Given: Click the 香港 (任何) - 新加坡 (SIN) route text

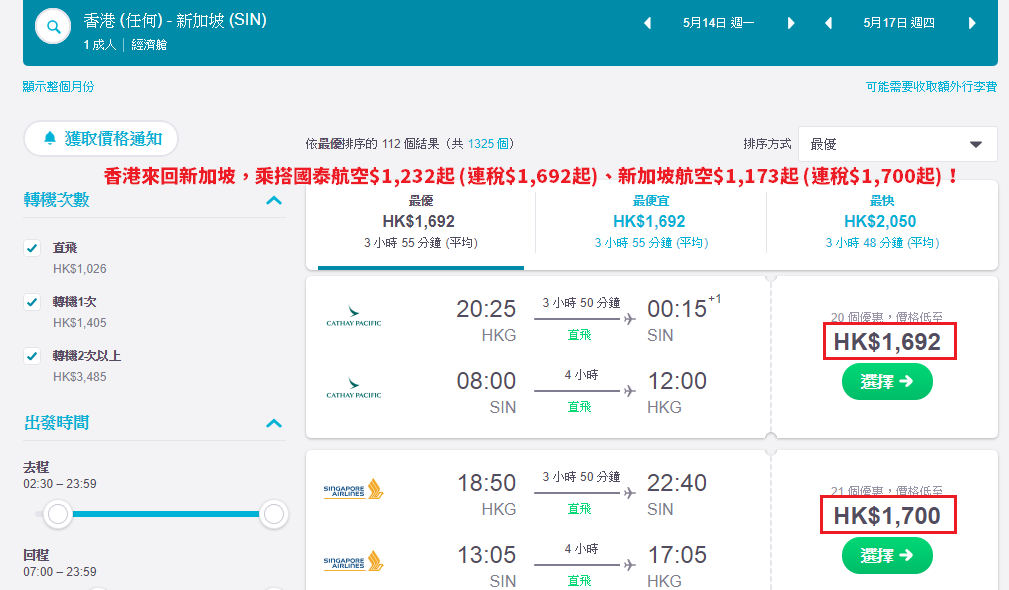Looking at the screenshot, I should coord(175,21).
